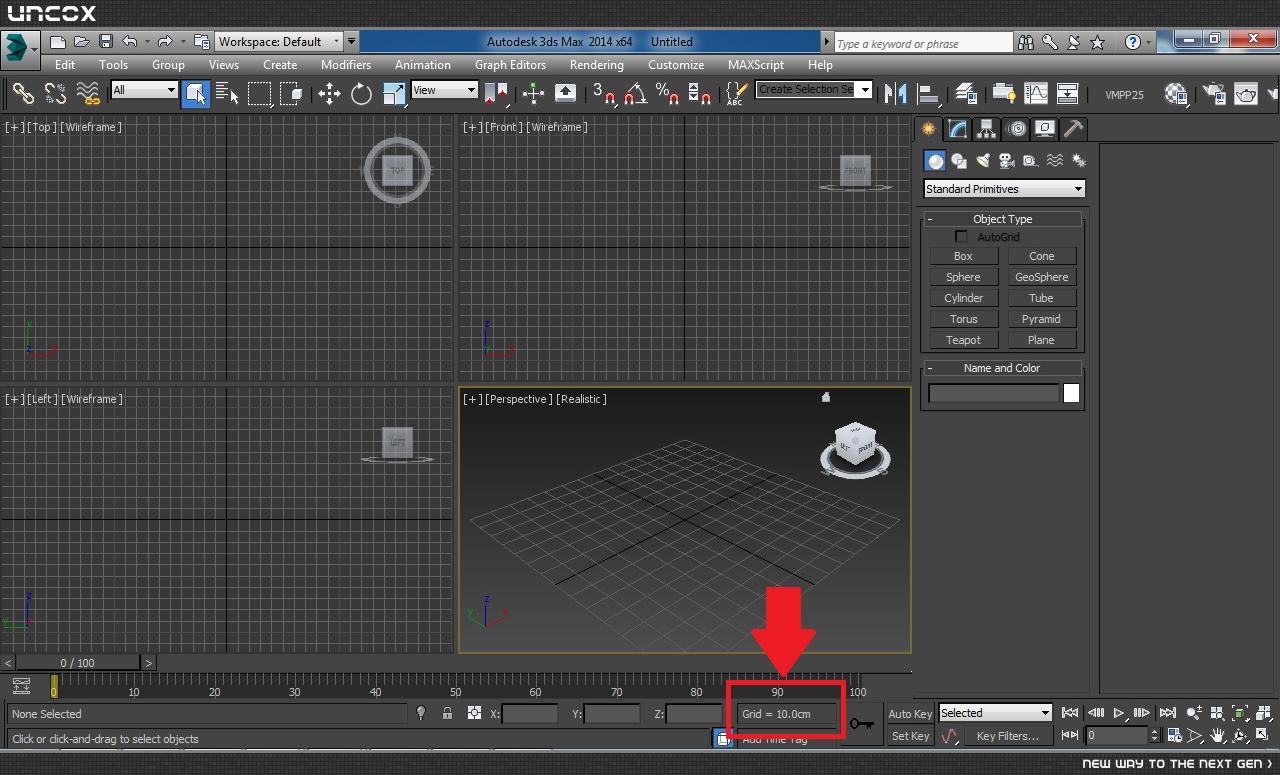Image resolution: width=1280 pixels, height=775 pixels.
Task: Open the Graph Editors menu
Action: [510, 65]
